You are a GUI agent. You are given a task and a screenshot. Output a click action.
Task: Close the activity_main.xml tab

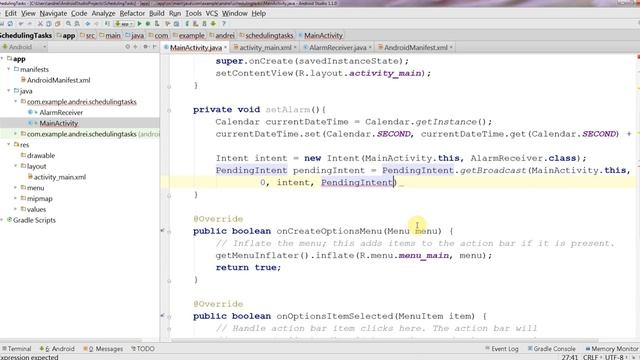coord(295,47)
